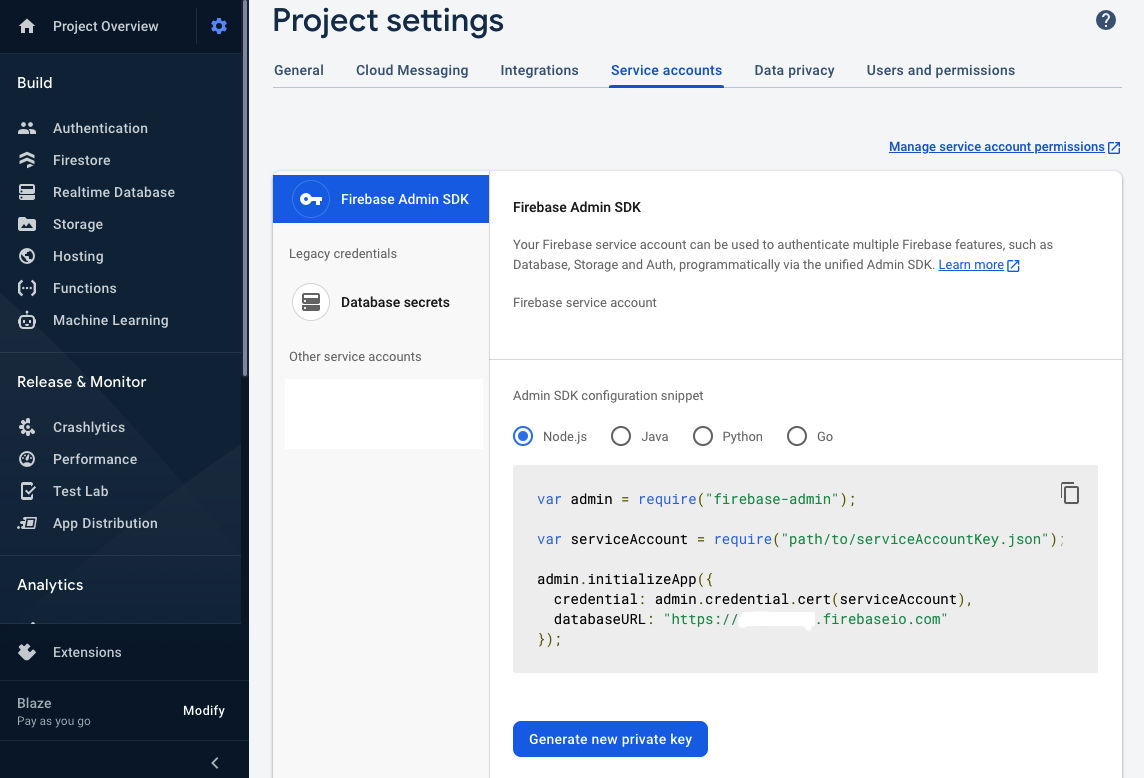The height and width of the screenshot is (778, 1144).
Task: Click the Other service accounts label
Action: tap(355, 356)
